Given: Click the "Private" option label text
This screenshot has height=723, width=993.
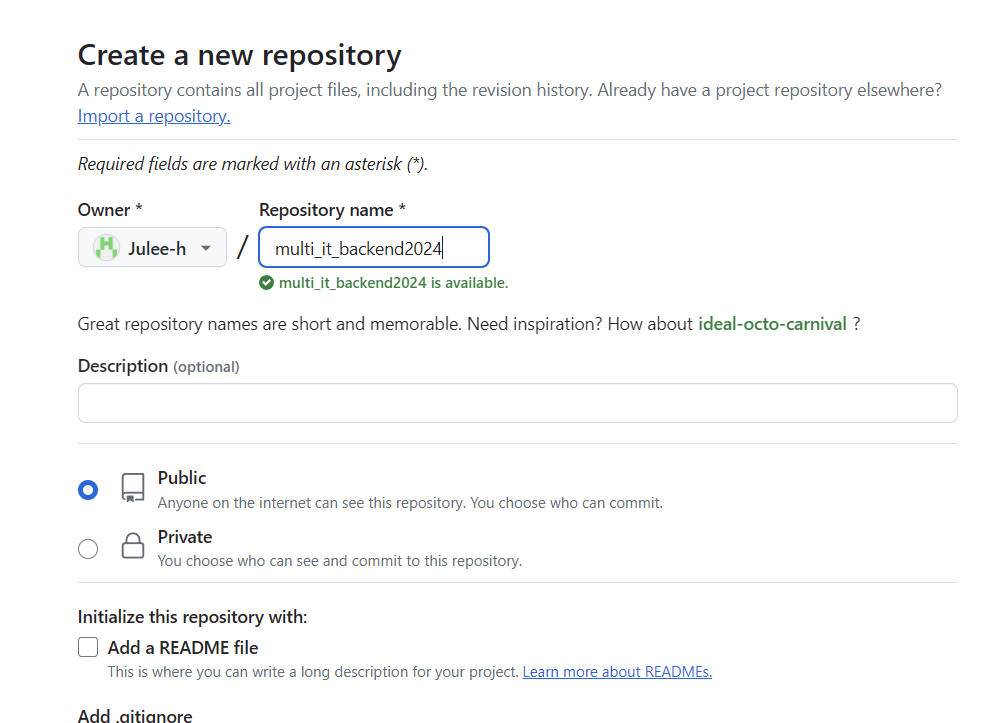Looking at the screenshot, I should [185, 537].
